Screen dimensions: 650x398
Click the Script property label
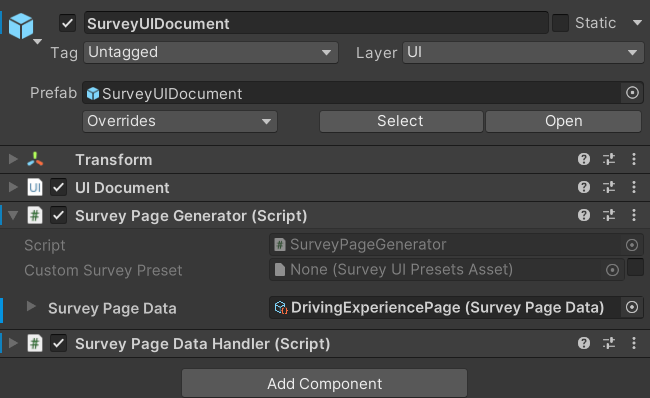click(x=45, y=245)
